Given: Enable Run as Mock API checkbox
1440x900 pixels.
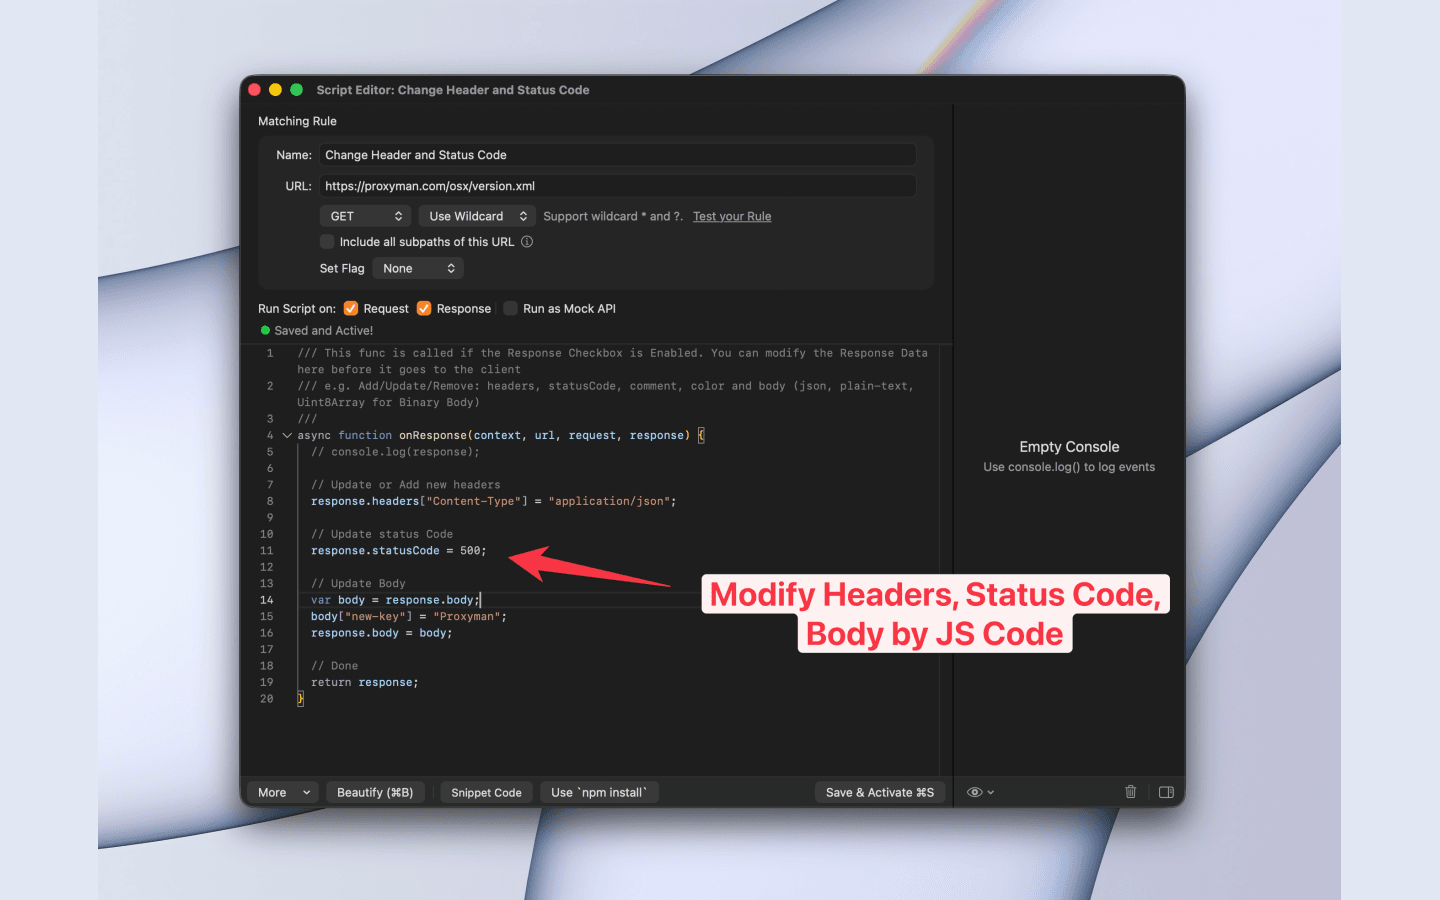Looking at the screenshot, I should [510, 308].
